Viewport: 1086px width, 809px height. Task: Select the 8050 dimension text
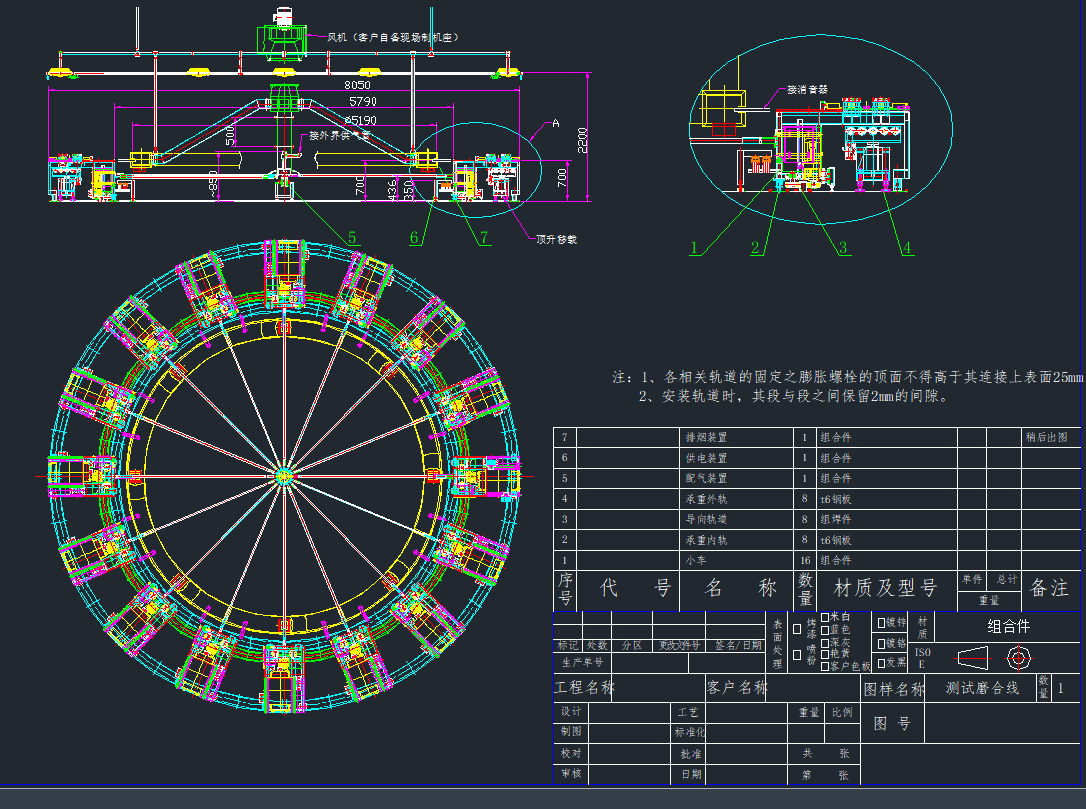[357, 85]
